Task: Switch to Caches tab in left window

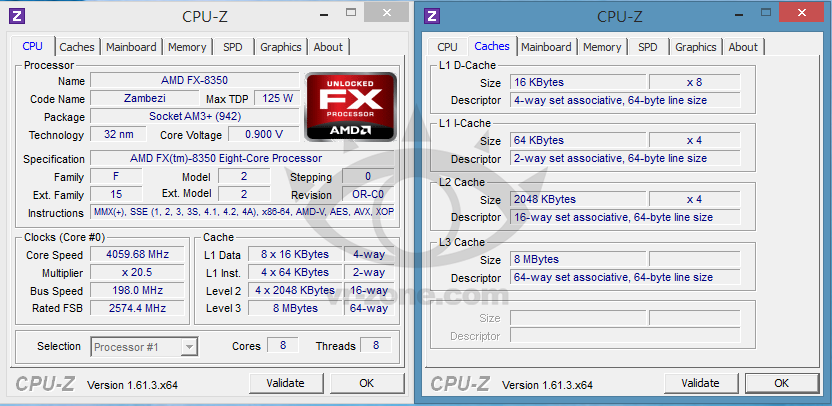Action: point(77,47)
